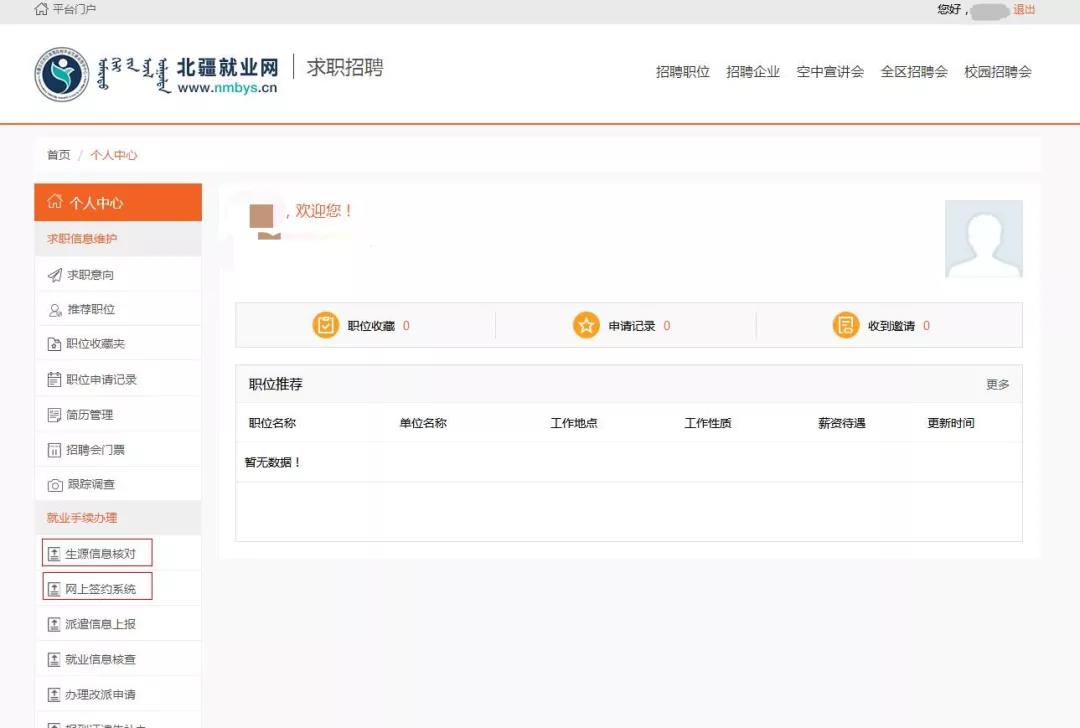Click the 跟踪调查 camera icon
Screen dimensions: 1080x728
point(55,485)
